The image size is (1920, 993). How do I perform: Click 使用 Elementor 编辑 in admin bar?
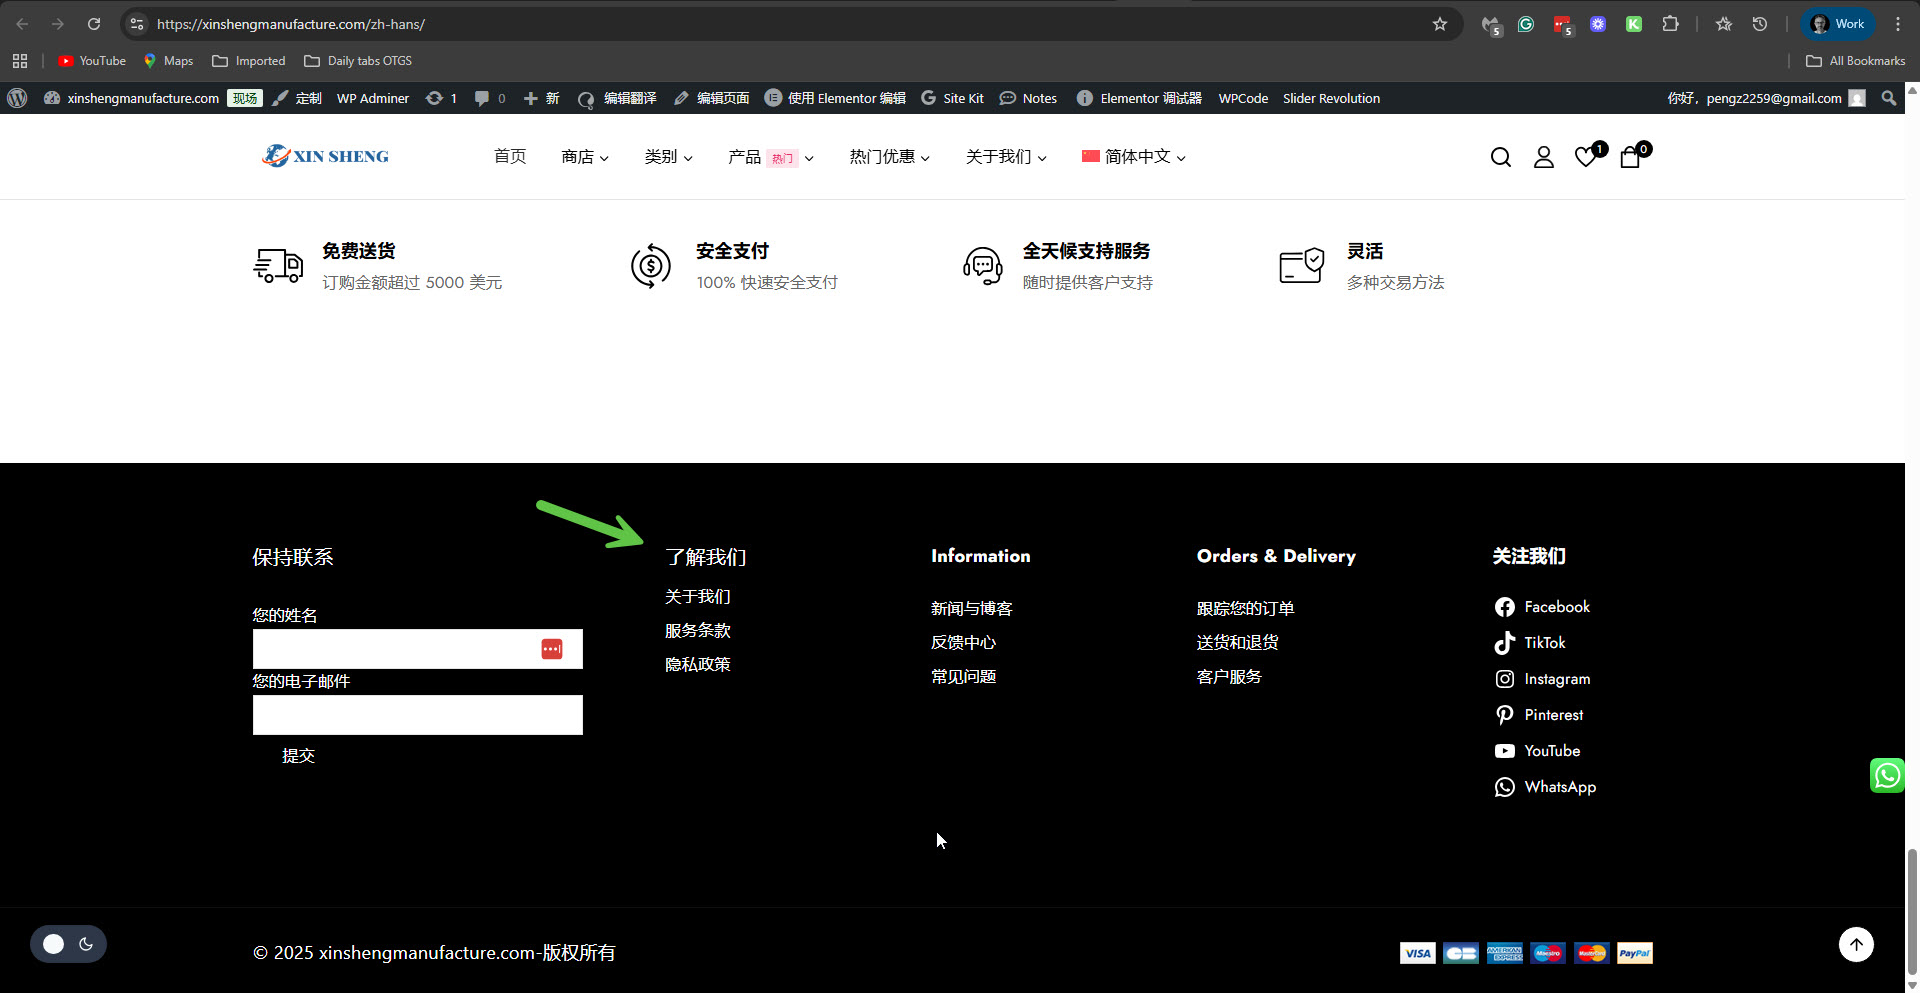pos(835,98)
